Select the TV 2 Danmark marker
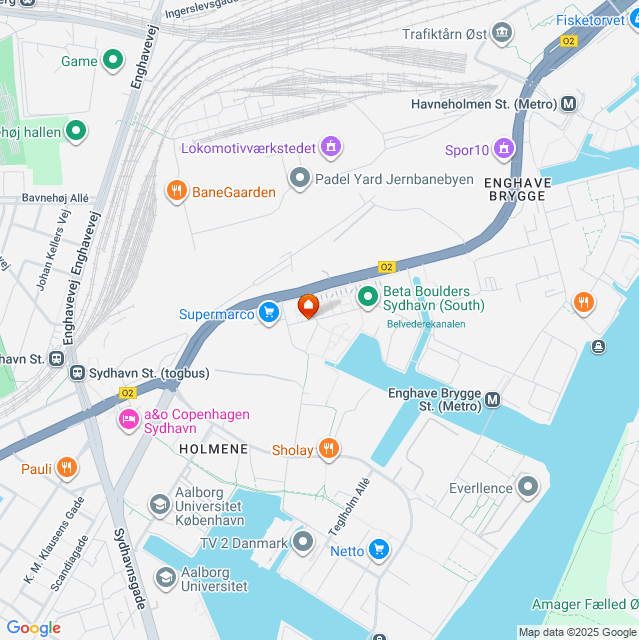The height and width of the screenshot is (640, 639). point(303,543)
